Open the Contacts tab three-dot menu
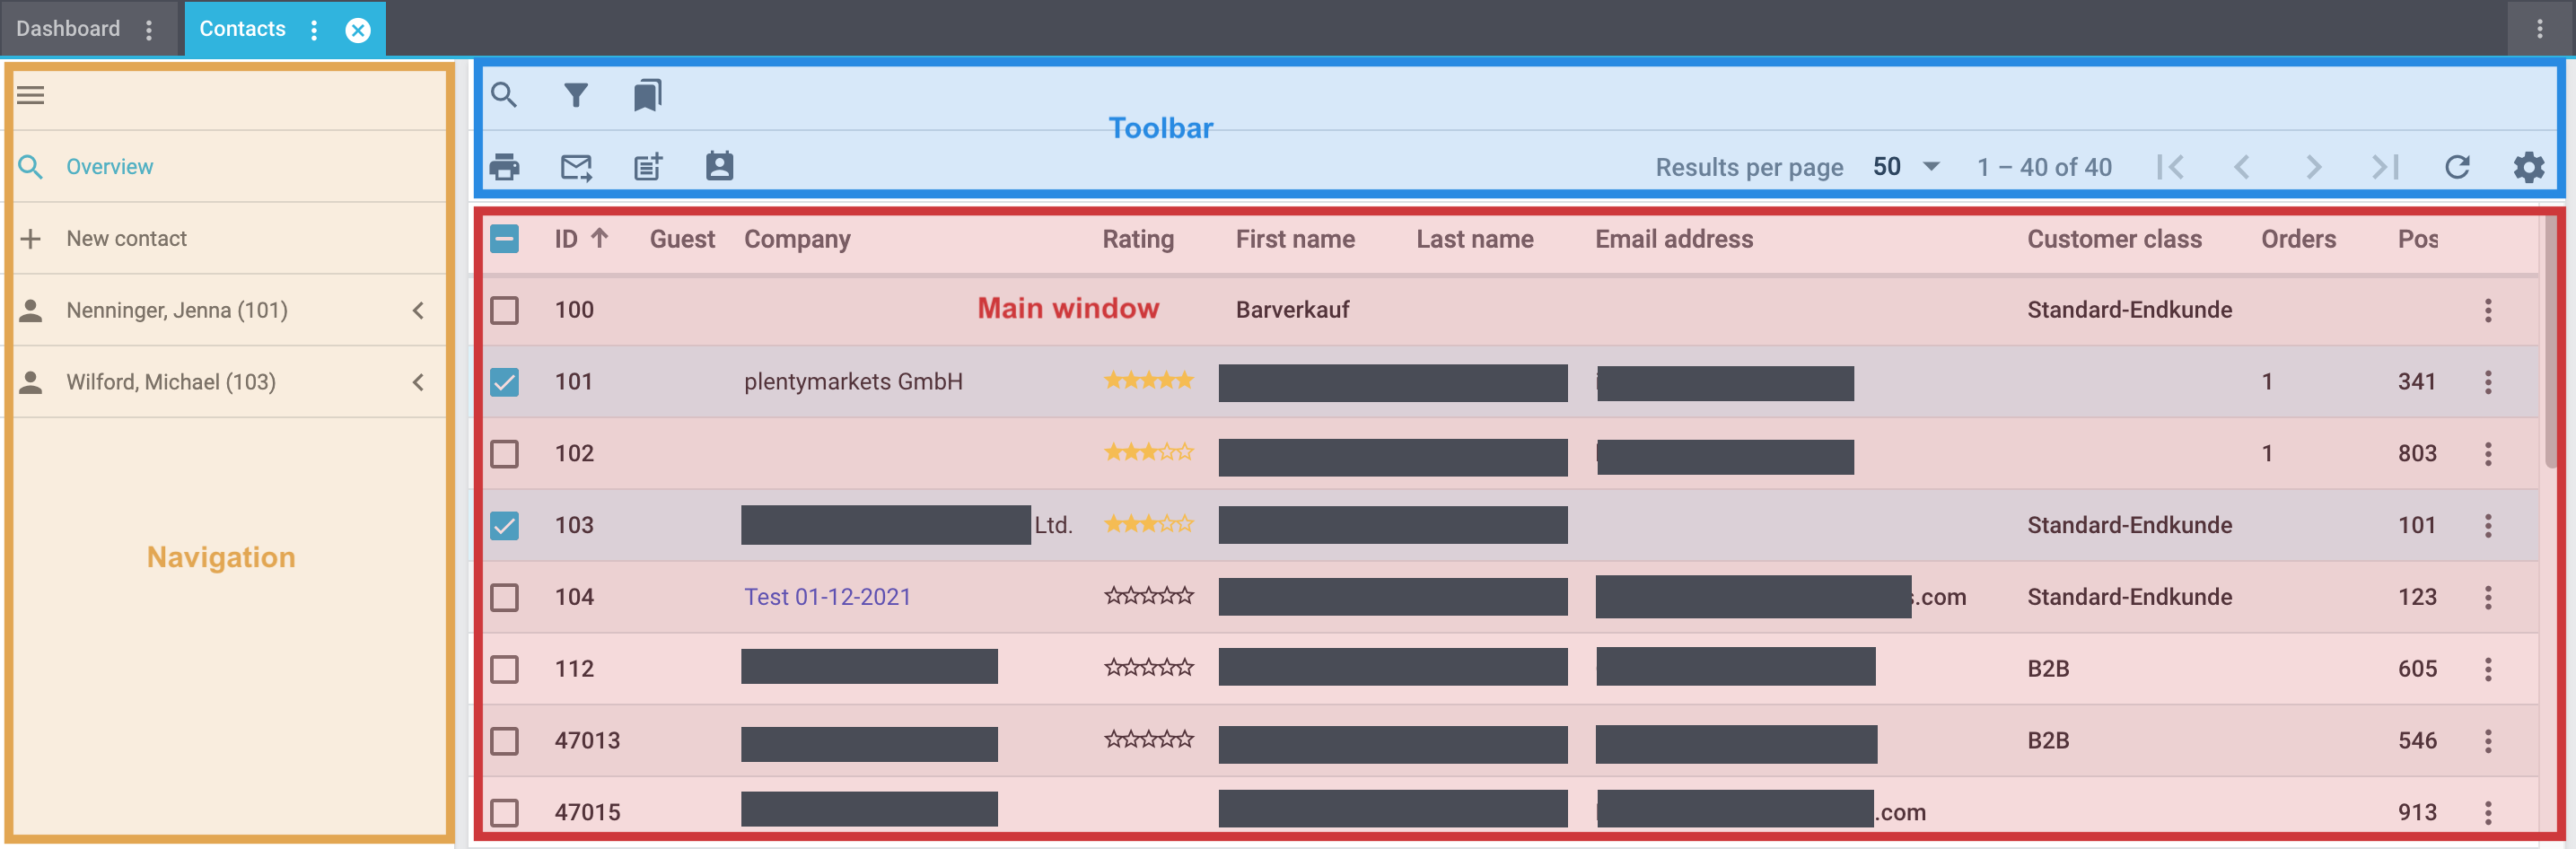Image resolution: width=2576 pixels, height=849 pixels. (314, 29)
